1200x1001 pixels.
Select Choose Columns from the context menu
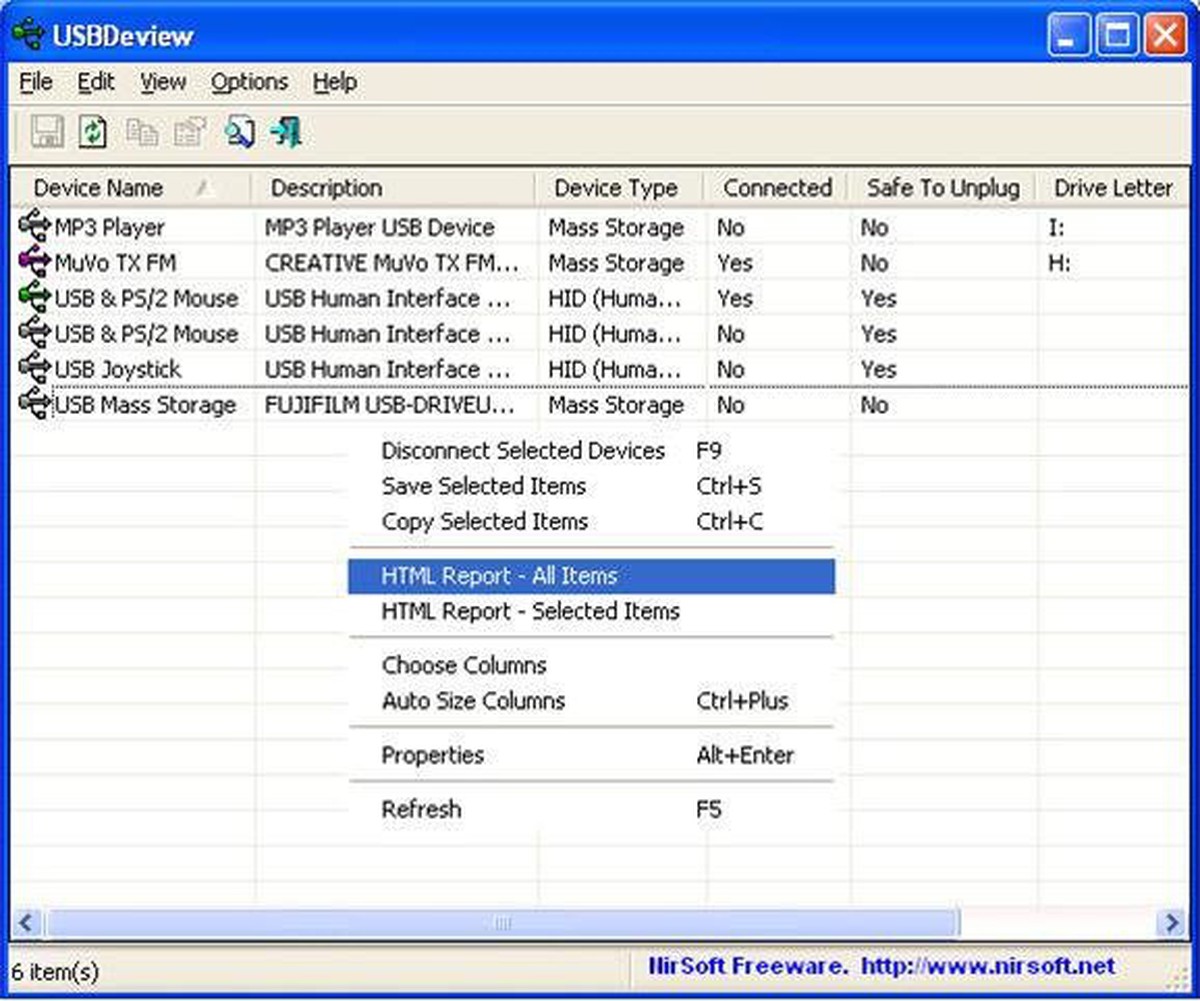463,665
